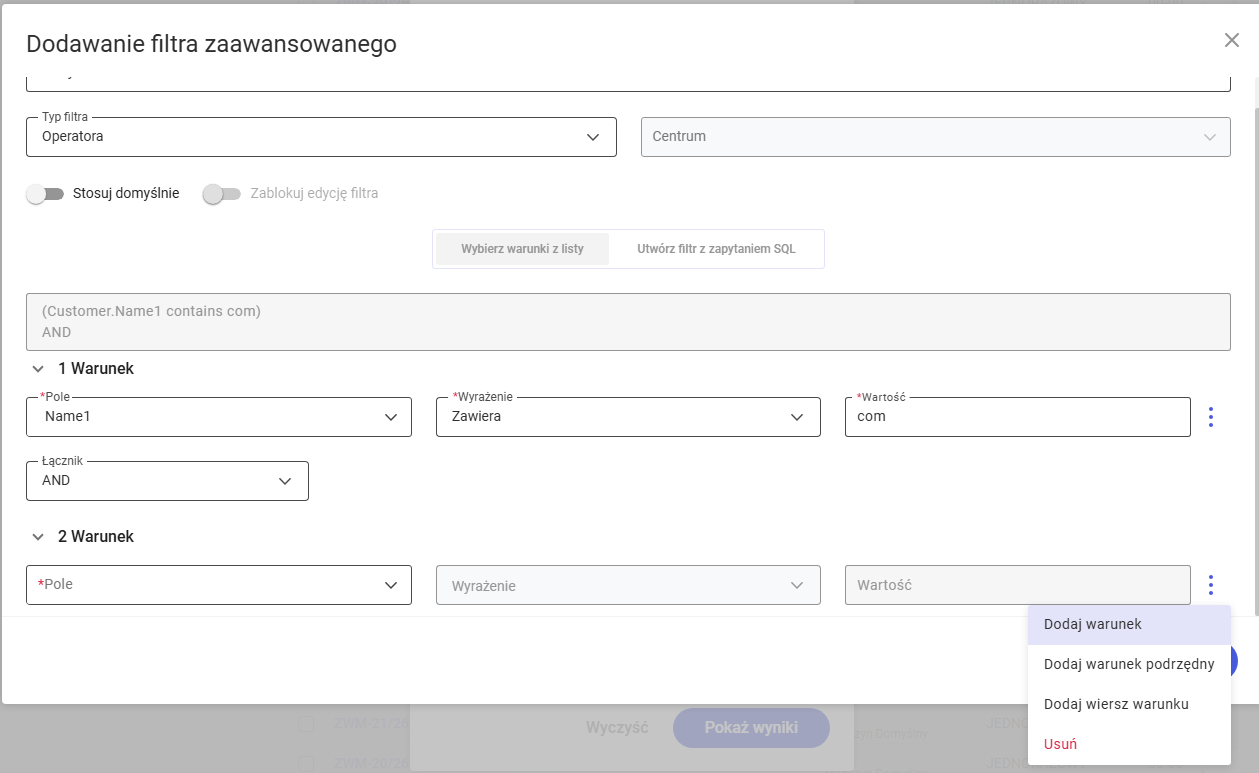Click three-dot menu icon for 2 Warunek row
Screen dimensions: 1259x773
[x=1211, y=585]
